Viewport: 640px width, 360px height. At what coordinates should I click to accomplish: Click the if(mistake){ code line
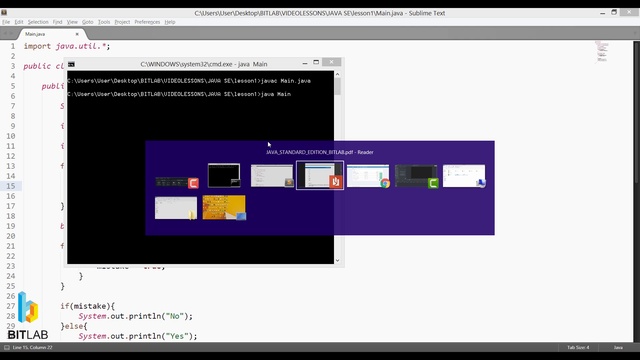88,306
